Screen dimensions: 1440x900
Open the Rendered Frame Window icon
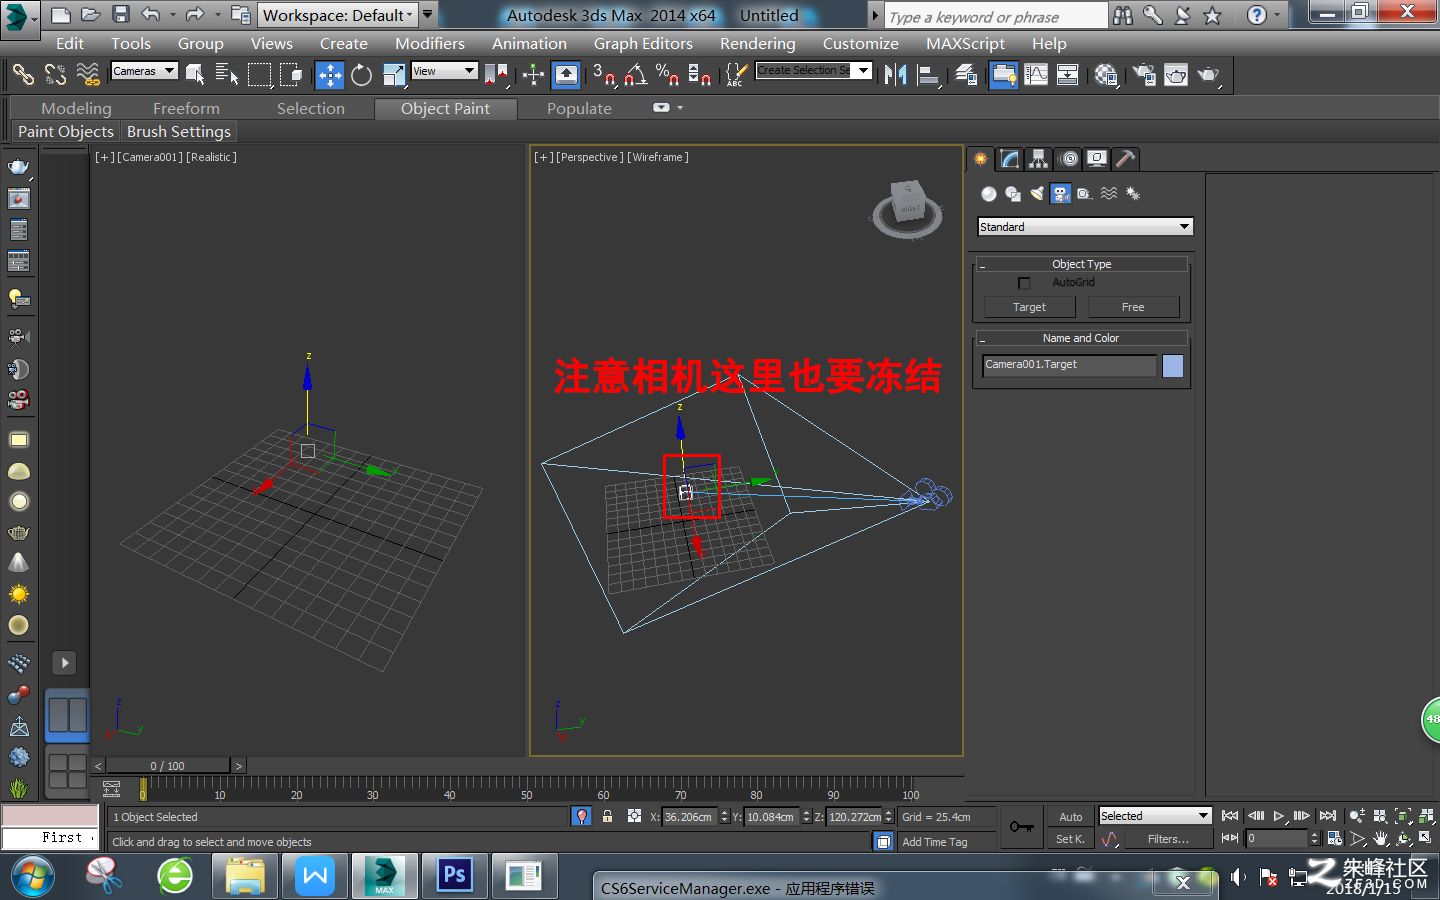tap(1176, 75)
